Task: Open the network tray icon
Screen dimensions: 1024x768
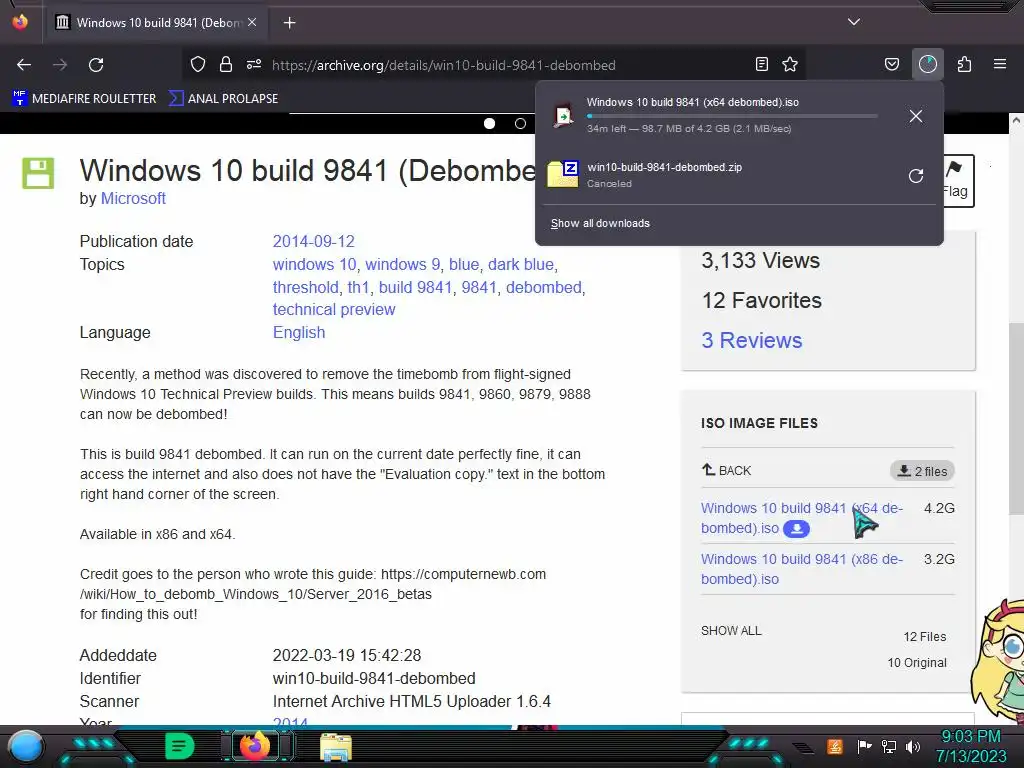Action: coord(889,746)
